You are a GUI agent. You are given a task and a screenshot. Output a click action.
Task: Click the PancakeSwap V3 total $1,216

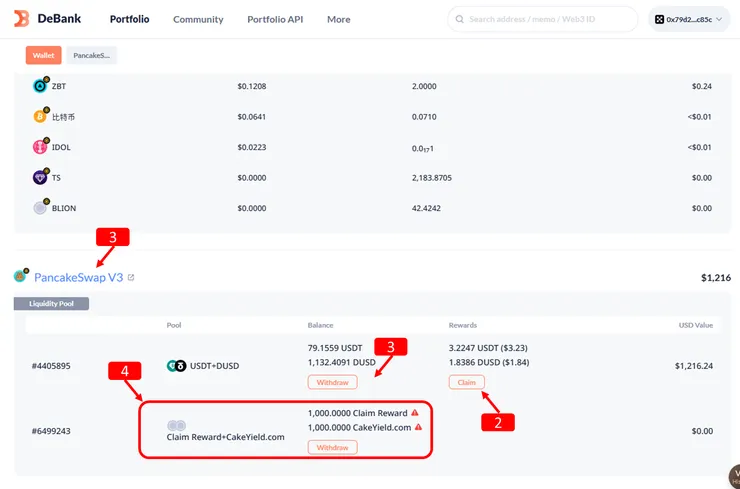click(716, 278)
